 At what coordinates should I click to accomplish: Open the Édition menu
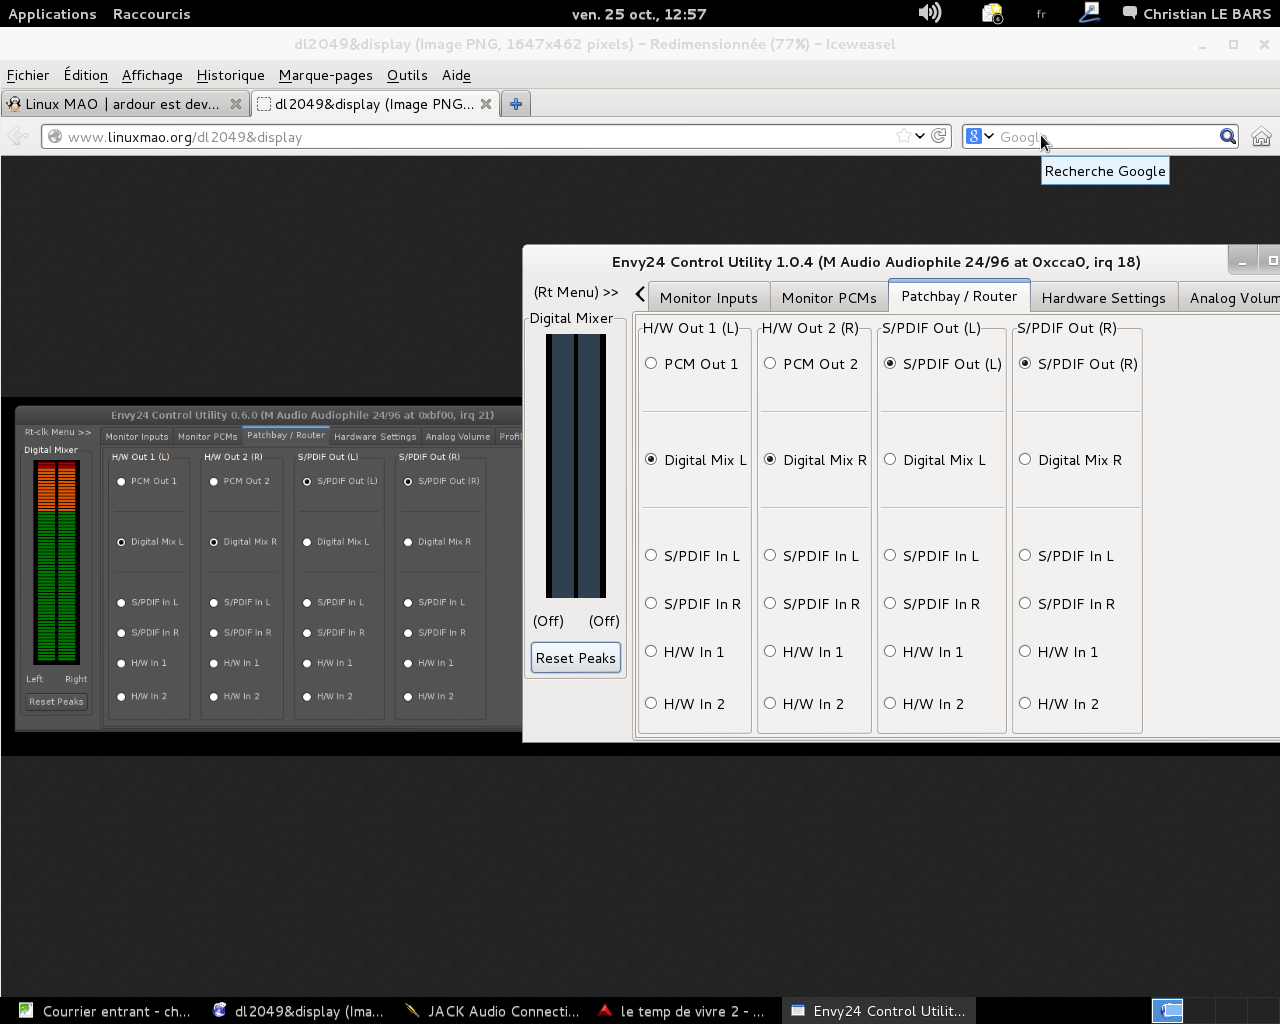click(x=86, y=75)
